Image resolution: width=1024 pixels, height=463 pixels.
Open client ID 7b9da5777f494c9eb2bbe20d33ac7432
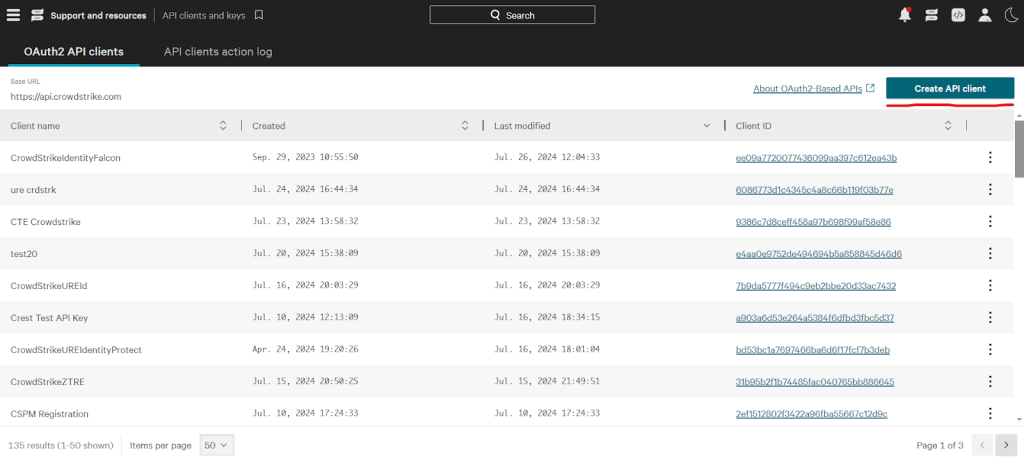pos(816,285)
